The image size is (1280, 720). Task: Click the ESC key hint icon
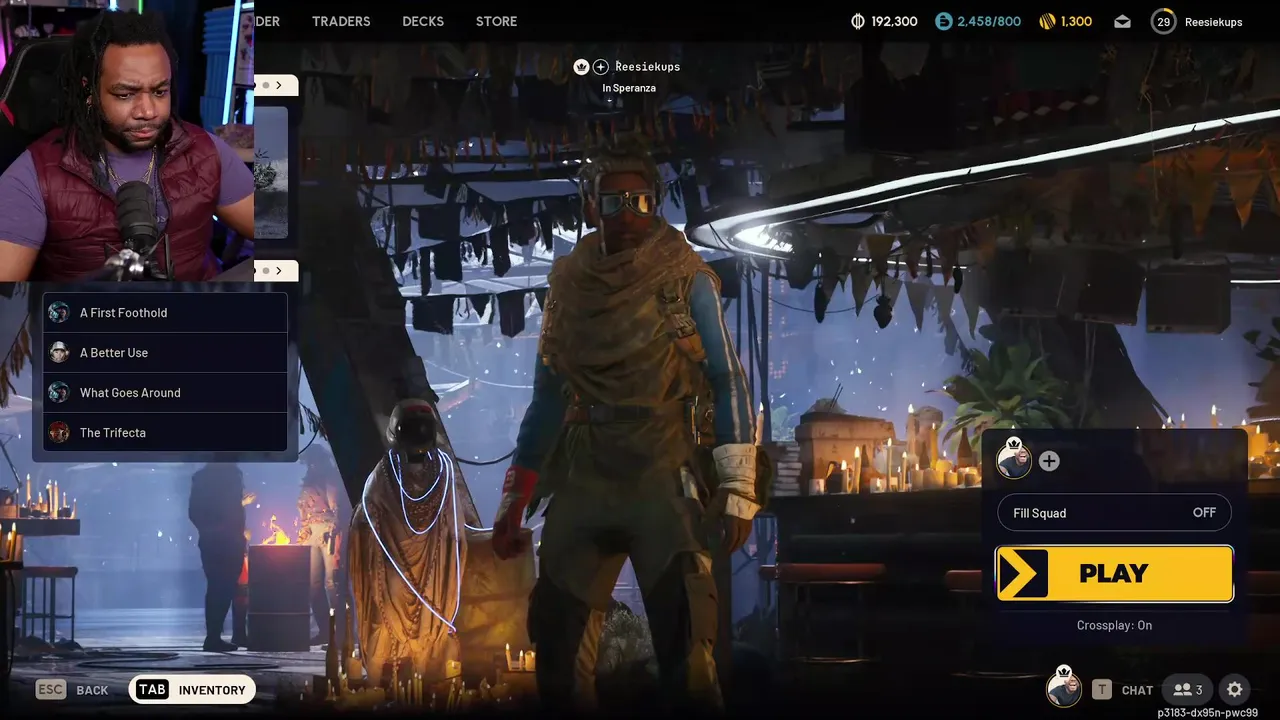tap(51, 689)
